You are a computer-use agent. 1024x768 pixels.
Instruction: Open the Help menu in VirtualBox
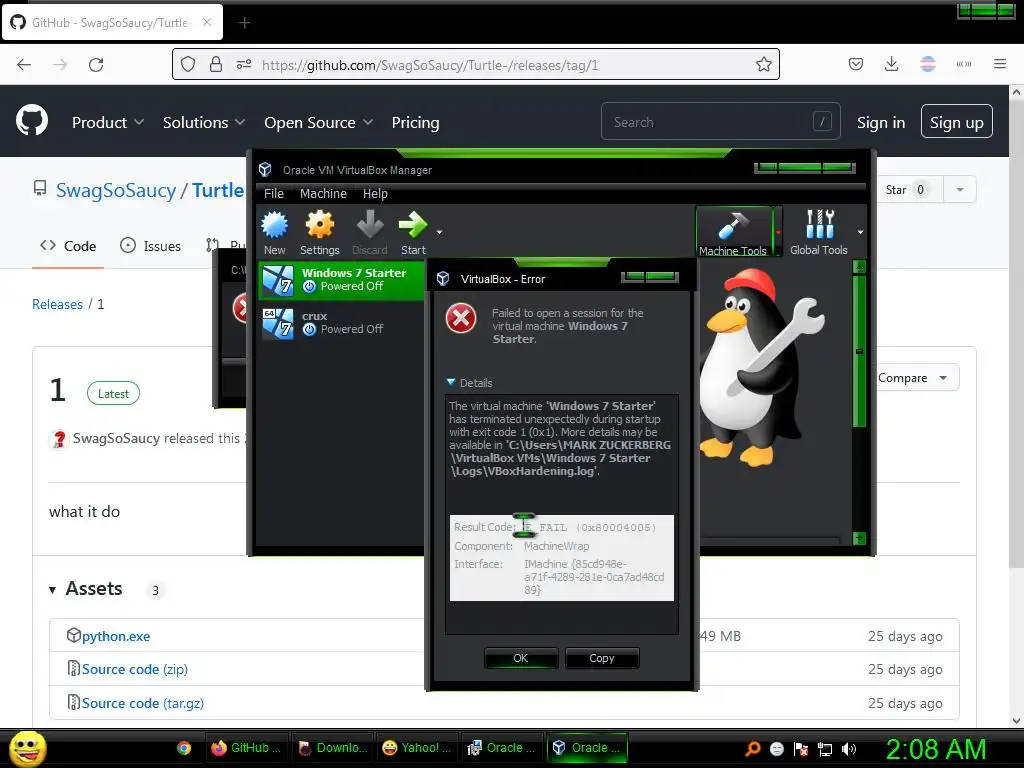coord(376,193)
